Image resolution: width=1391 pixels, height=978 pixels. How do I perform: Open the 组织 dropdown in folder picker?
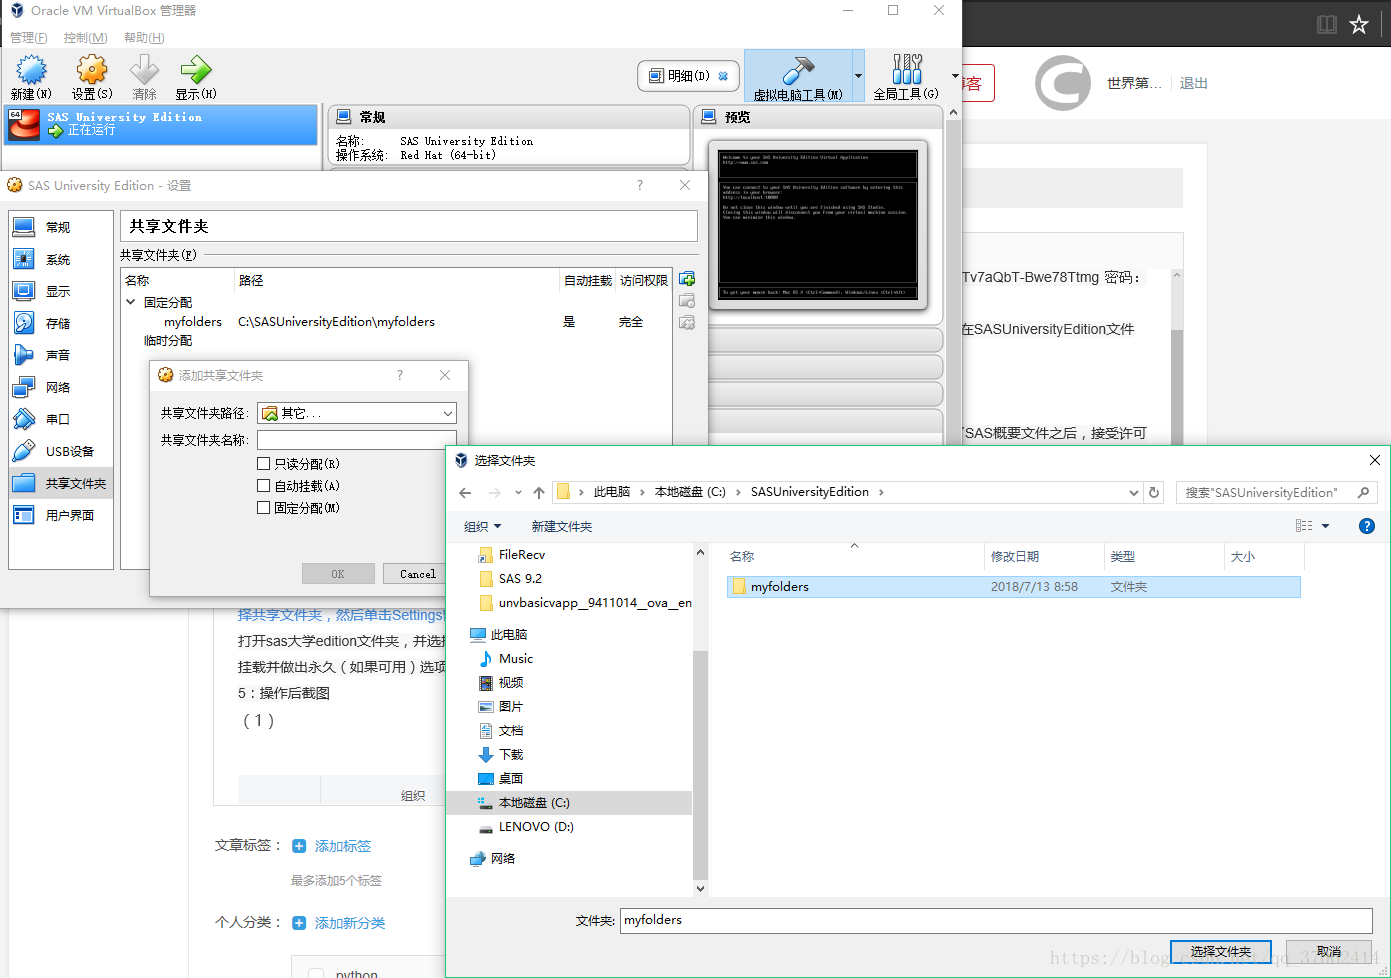coord(482,526)
